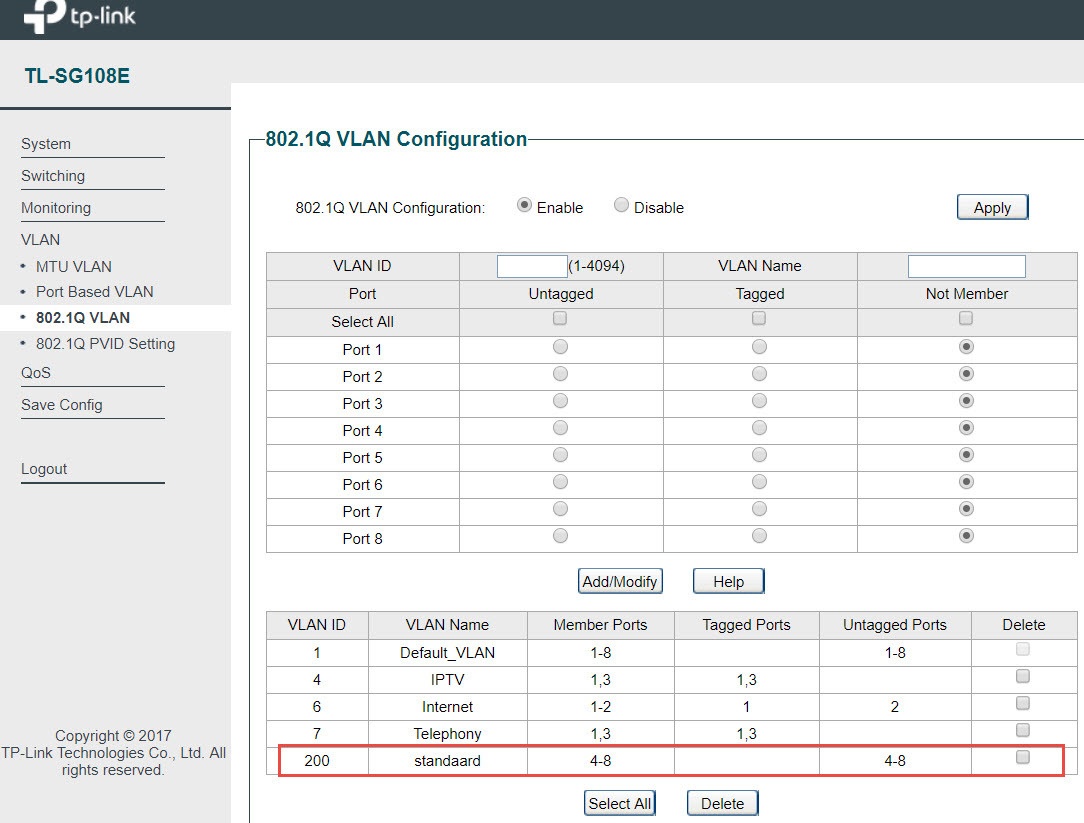Open the System menu

(46, 144)
